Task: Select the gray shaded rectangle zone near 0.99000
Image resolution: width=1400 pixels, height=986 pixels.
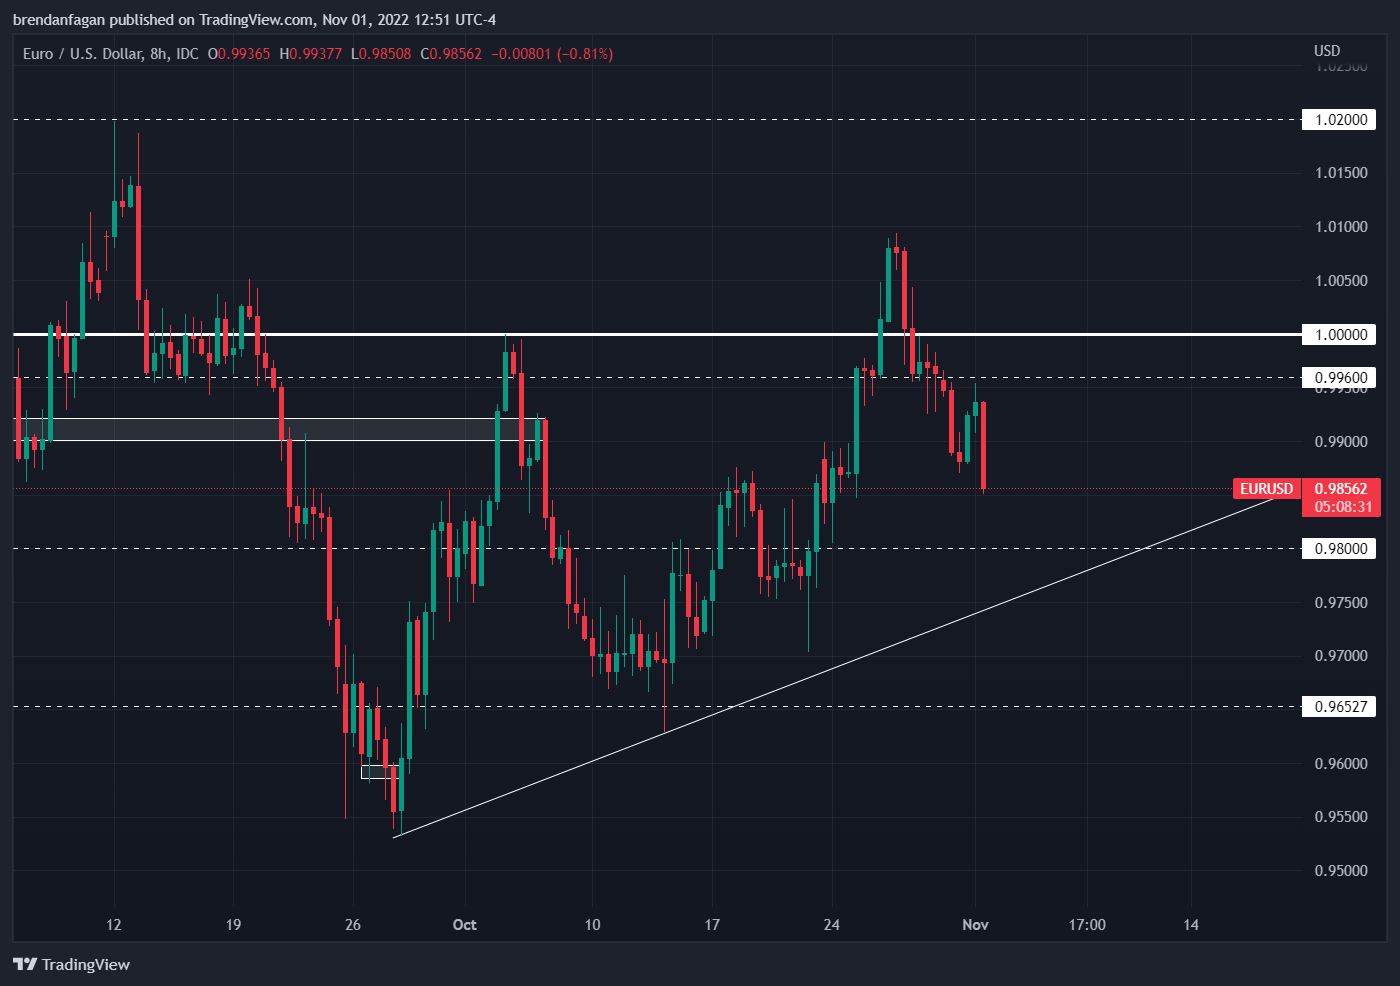Action: pyautogui.click(x=279, y=430)
